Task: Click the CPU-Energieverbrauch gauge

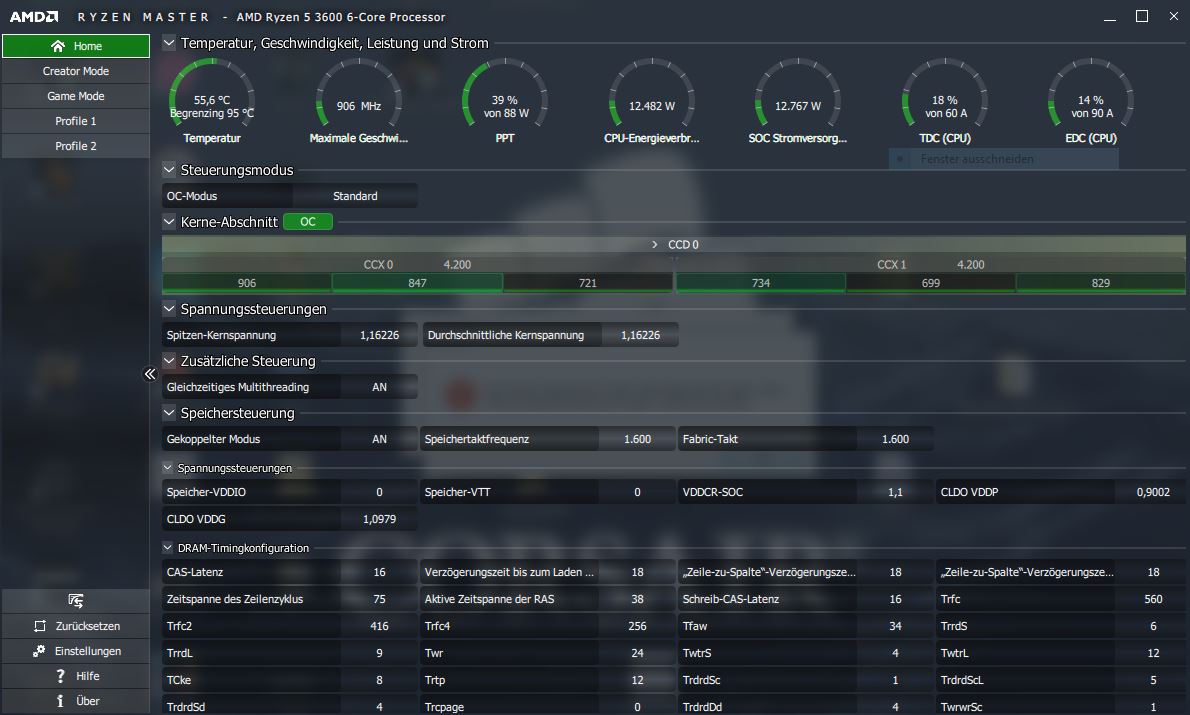Action: 651,94
